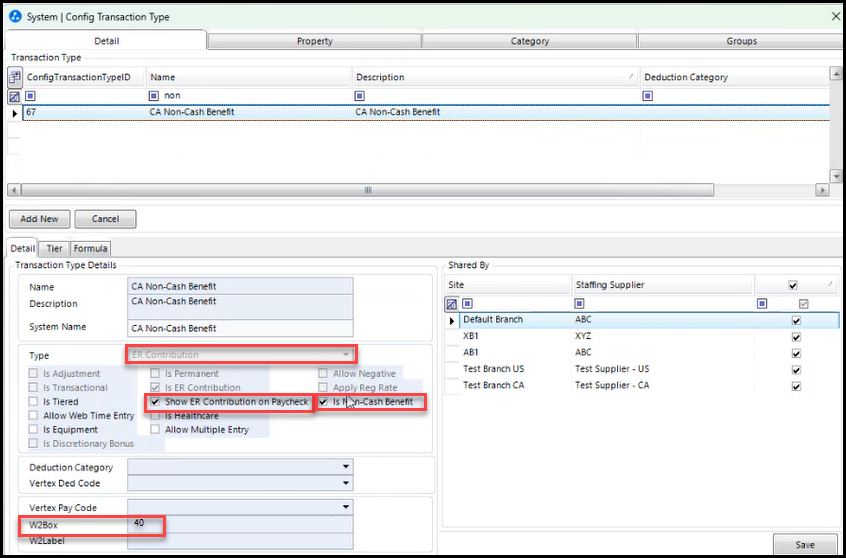Uncheck sharing for AB1 ABC row

796,353
